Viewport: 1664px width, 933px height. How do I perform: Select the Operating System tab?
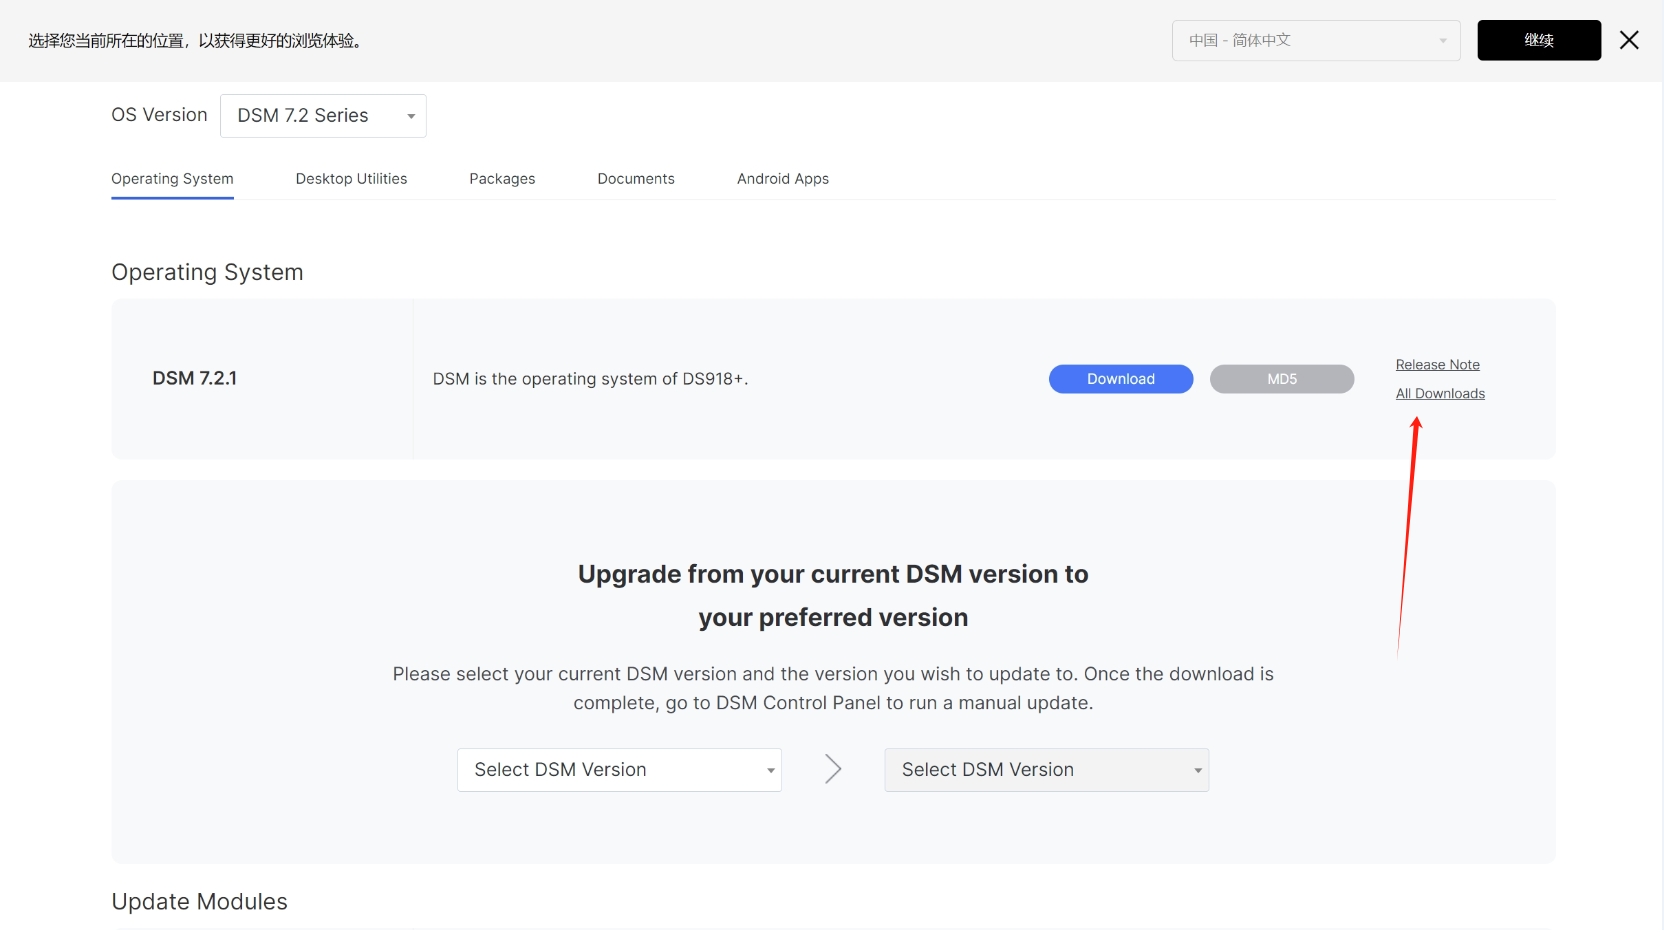[172, 179]
